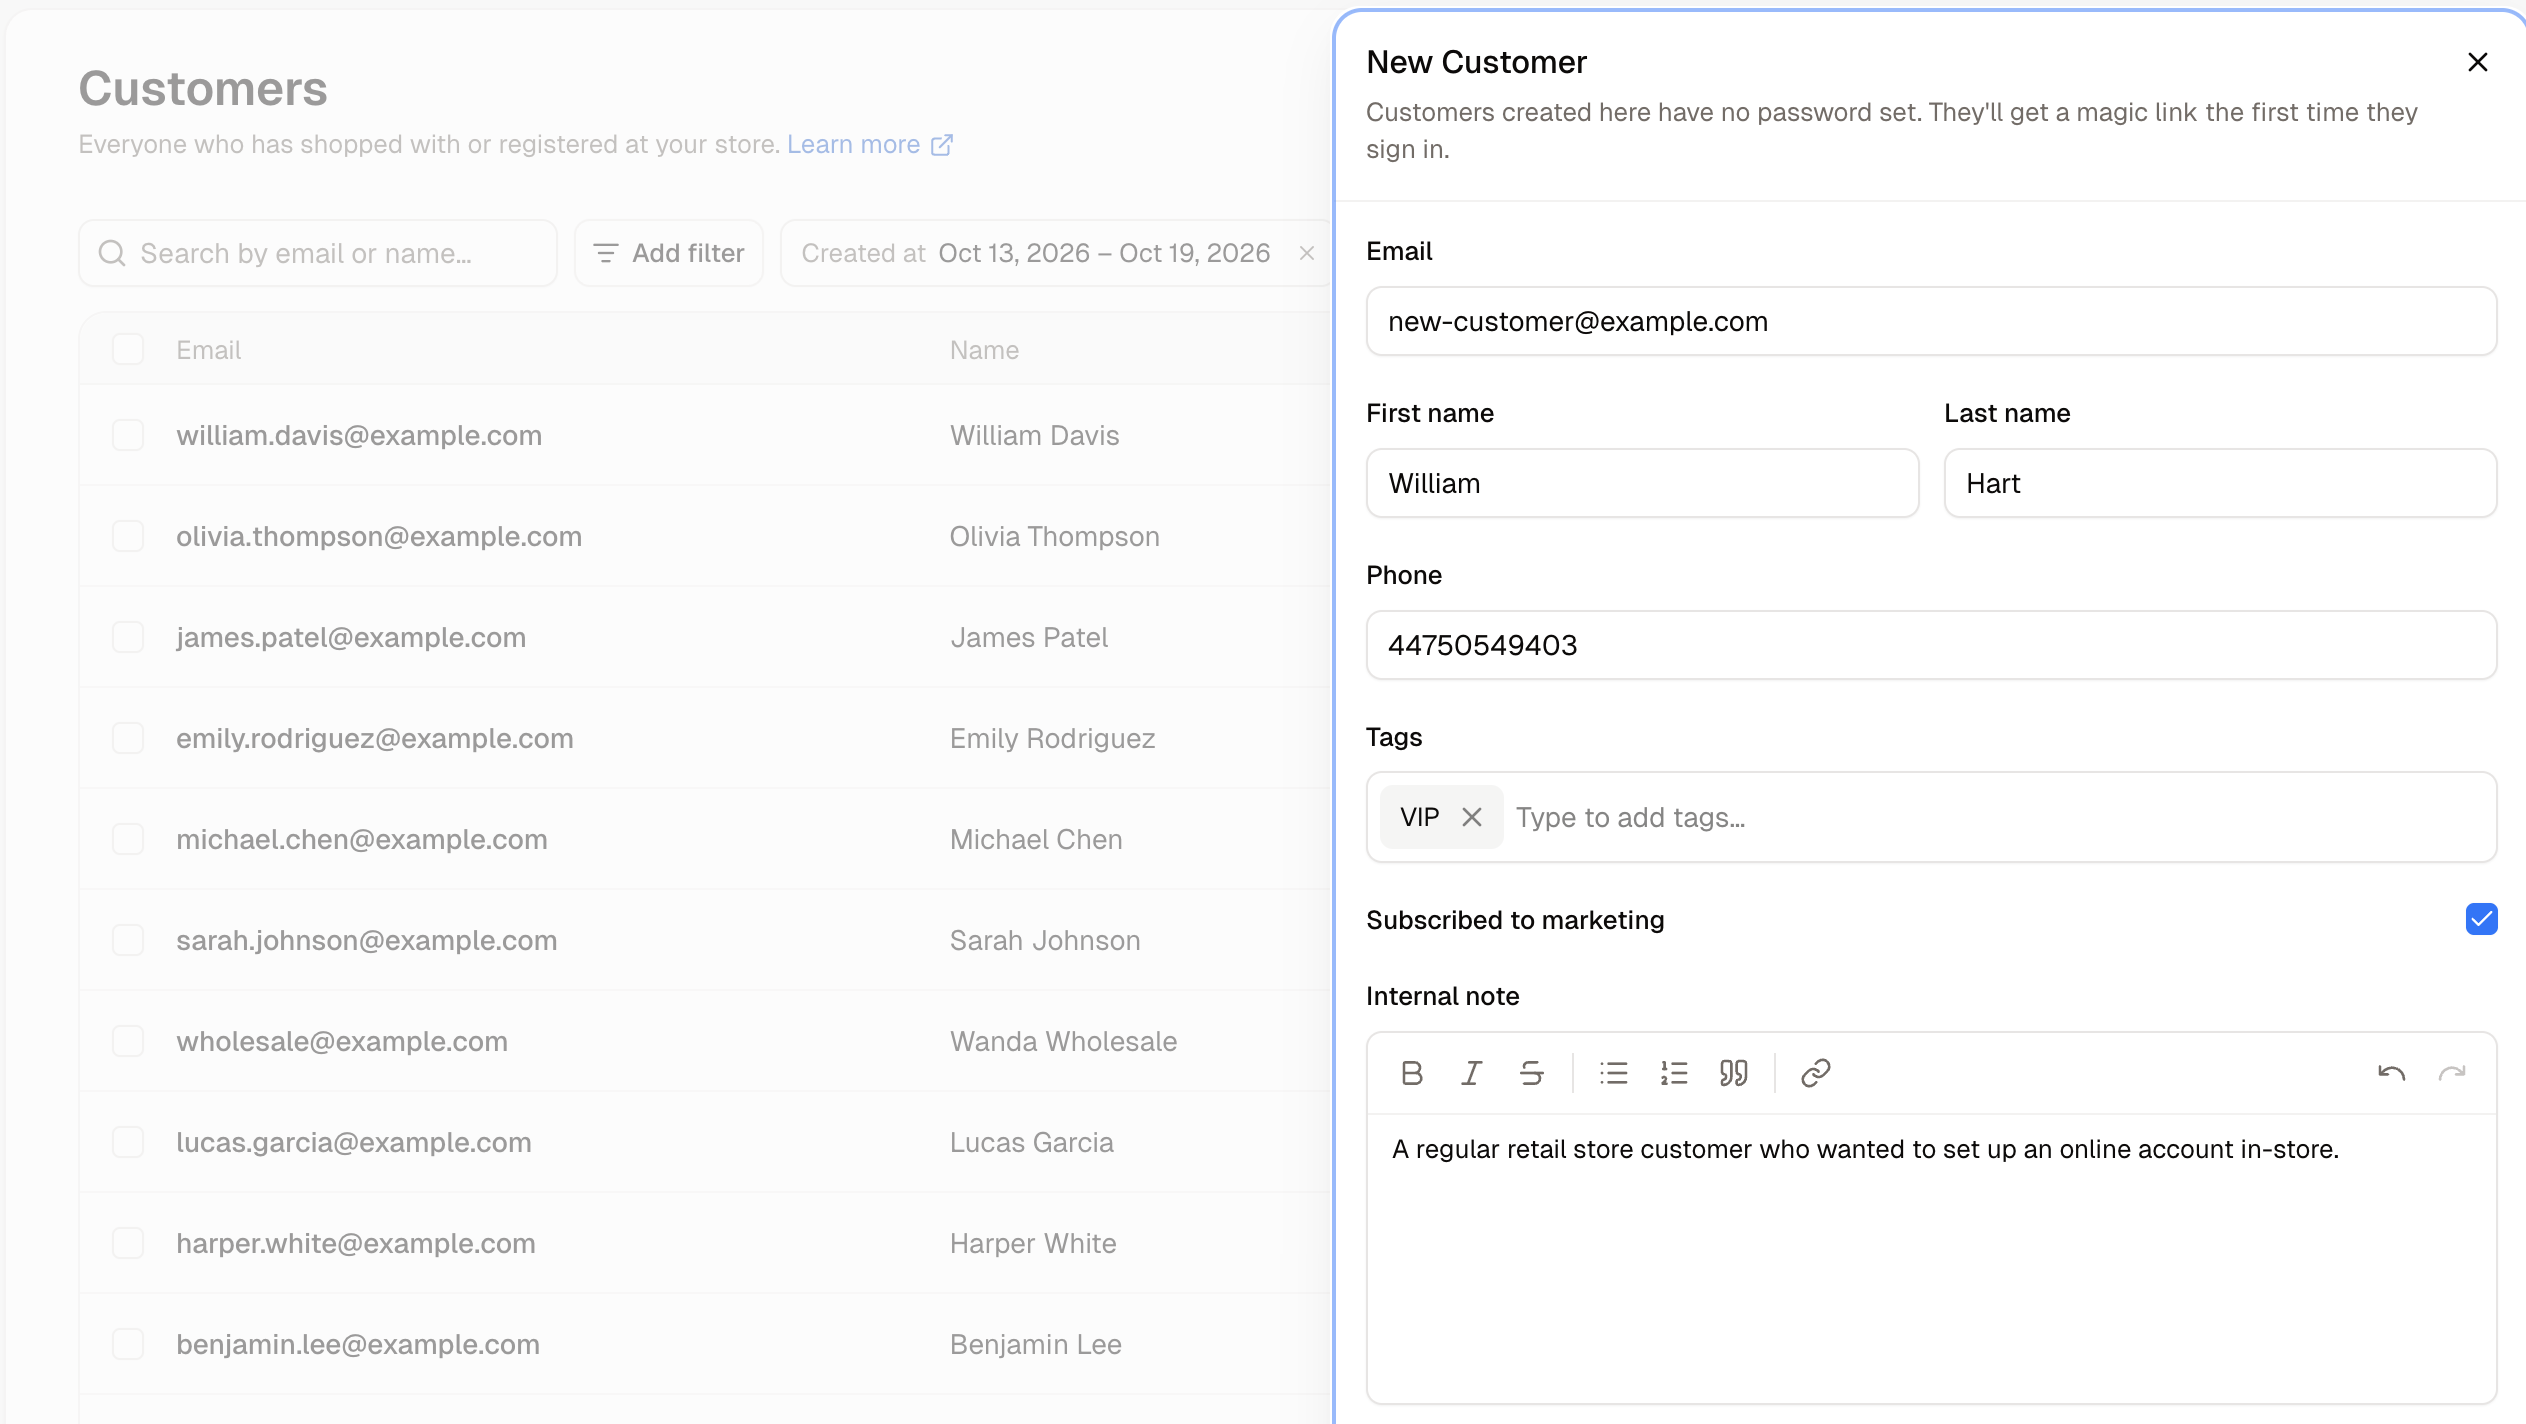This screenshot has width=2526, height=1424.
Task: Click the external link icon beside Learn more
Action: [x=942, y=145]
